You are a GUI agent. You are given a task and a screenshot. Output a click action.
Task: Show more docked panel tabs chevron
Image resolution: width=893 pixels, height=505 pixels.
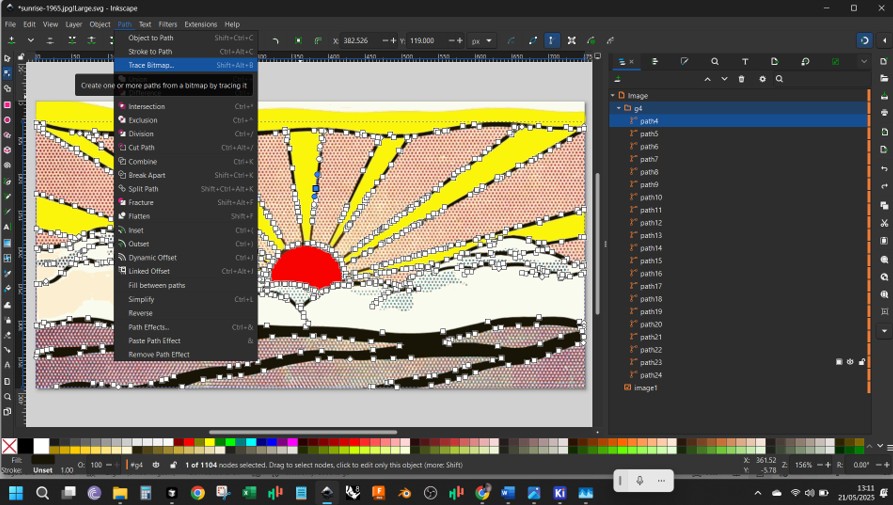click(864, 61)
